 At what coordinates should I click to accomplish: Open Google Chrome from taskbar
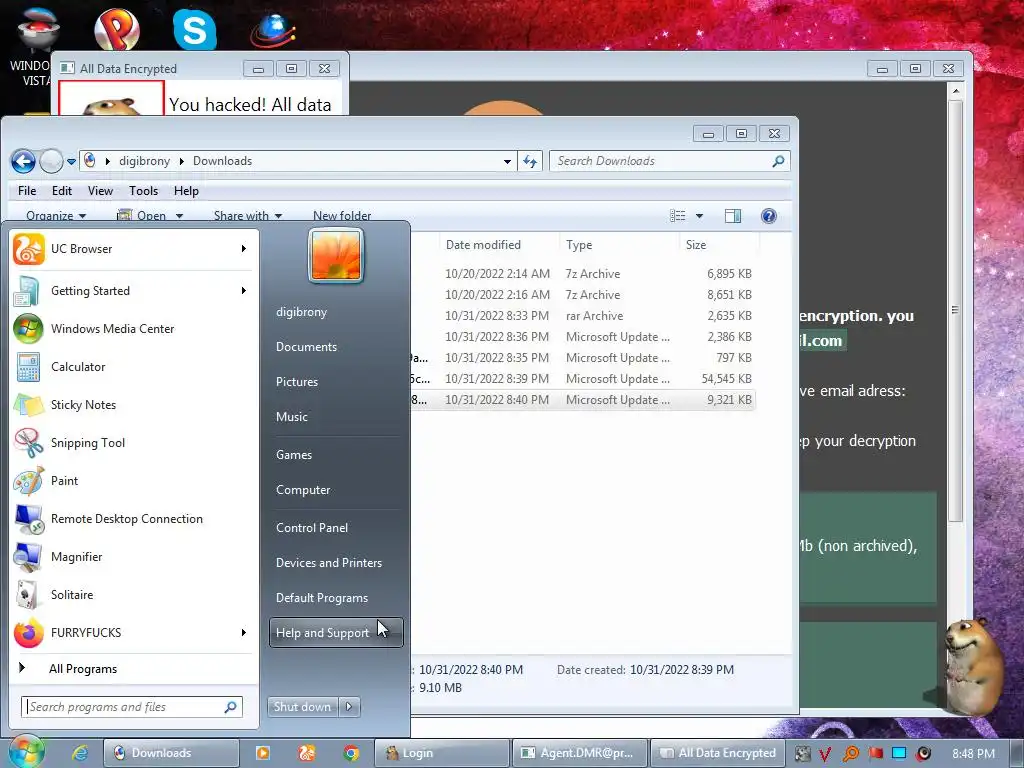point(351,753)
